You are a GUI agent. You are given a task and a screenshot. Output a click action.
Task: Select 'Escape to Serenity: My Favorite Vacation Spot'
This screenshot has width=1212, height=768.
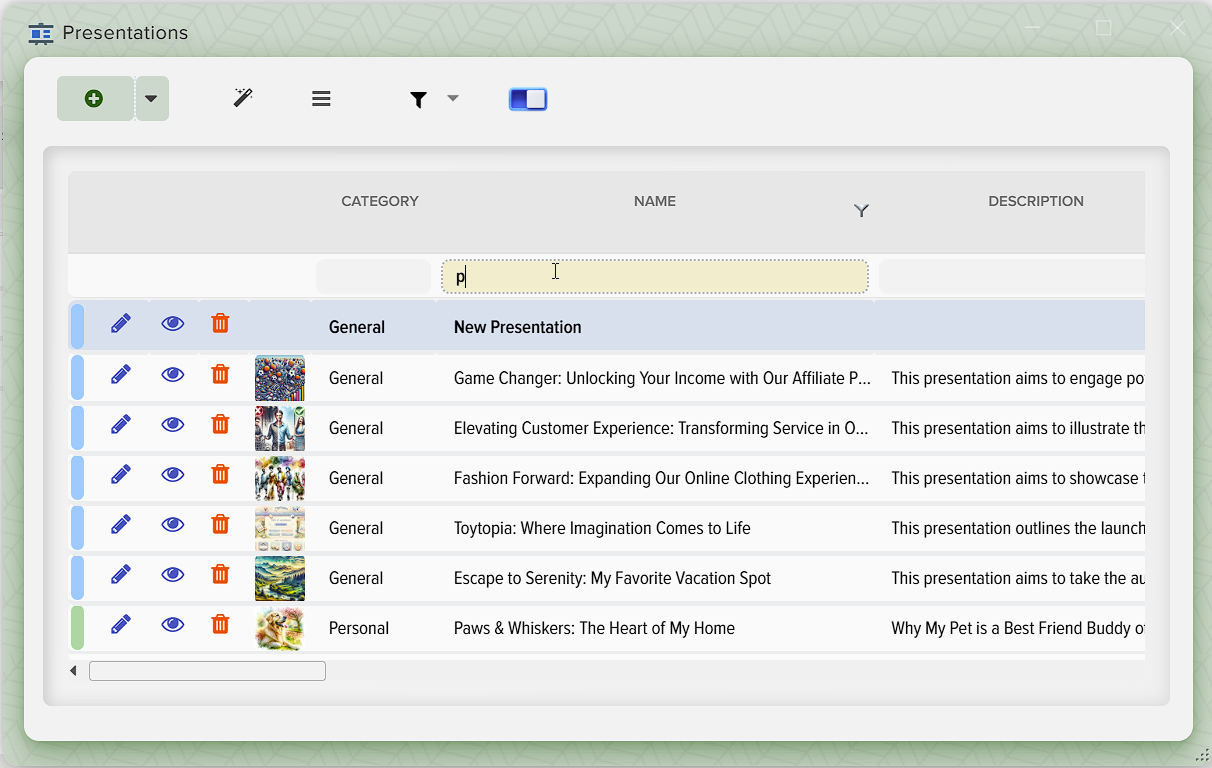[x=613, y=578]
